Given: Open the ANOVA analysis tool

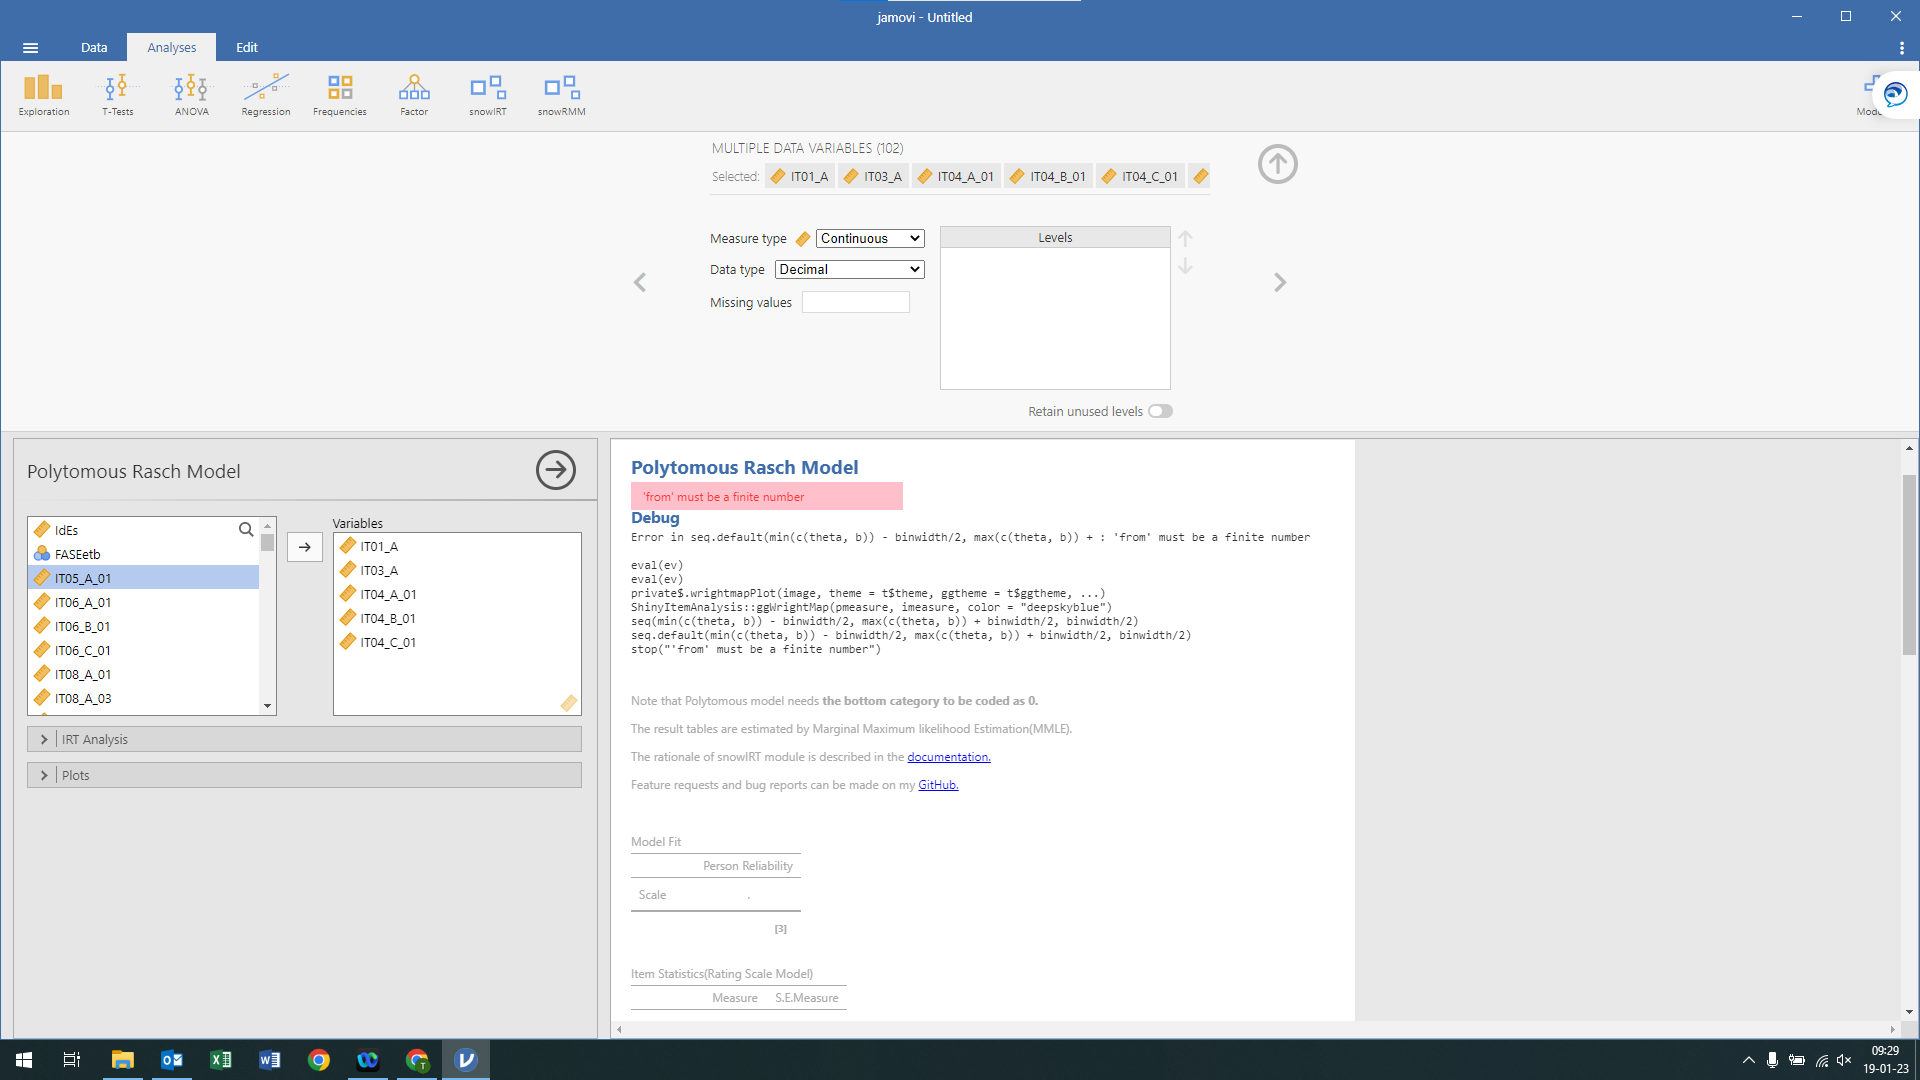Looking at the screenshot, I should click(190, 94).
